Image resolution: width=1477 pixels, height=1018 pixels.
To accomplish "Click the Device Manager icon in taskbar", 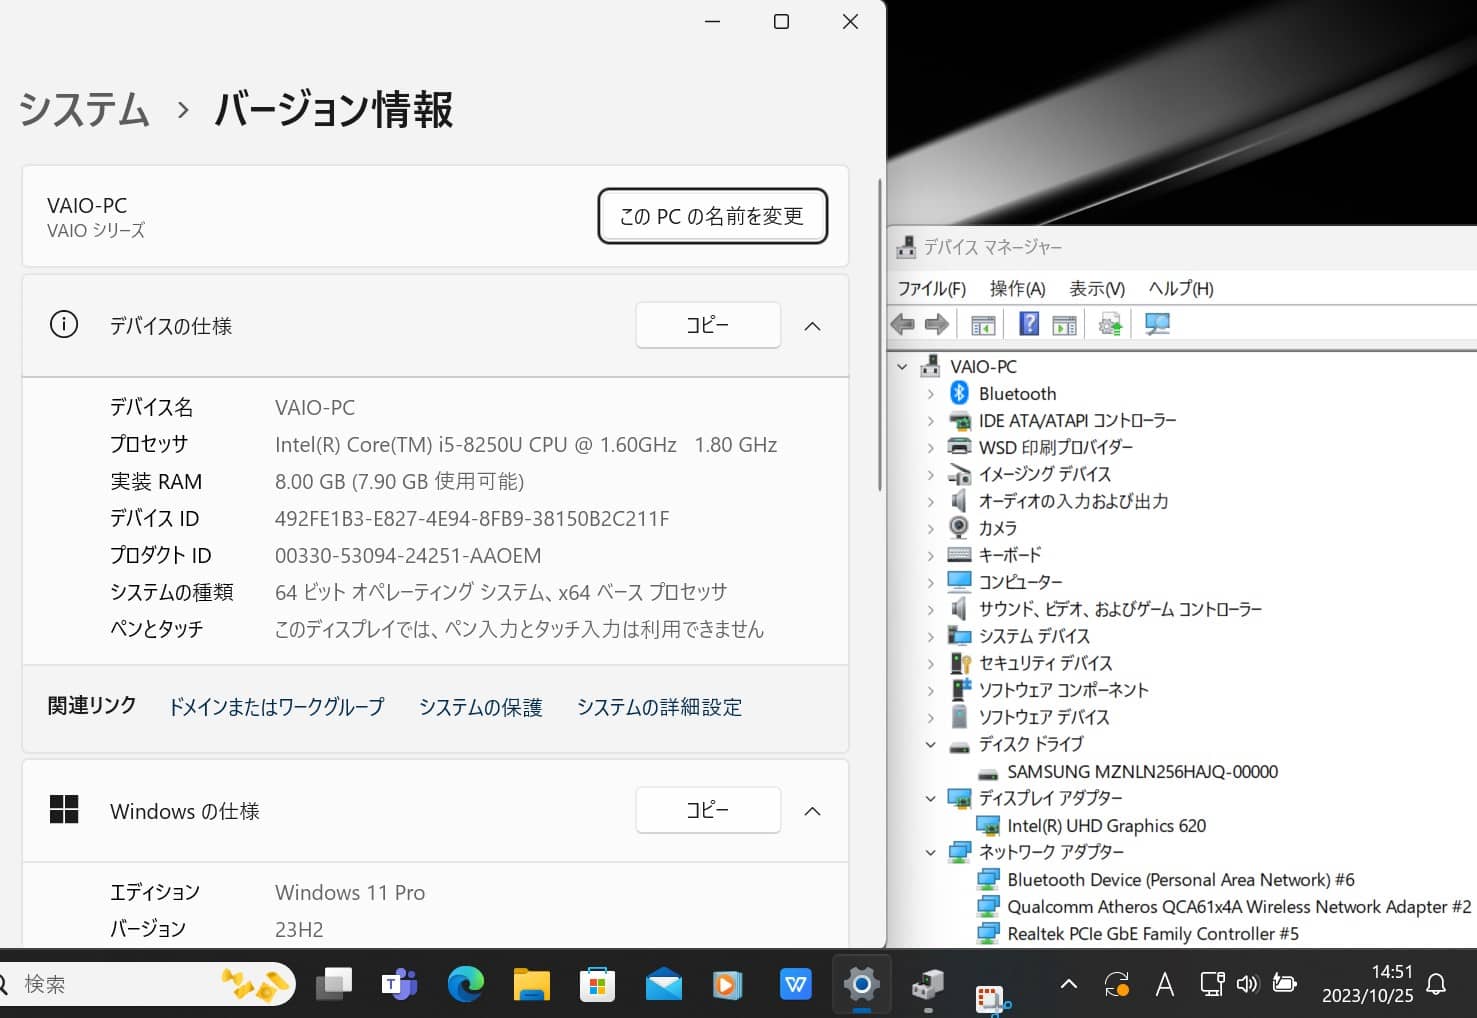I will click(x=928, y=985).
